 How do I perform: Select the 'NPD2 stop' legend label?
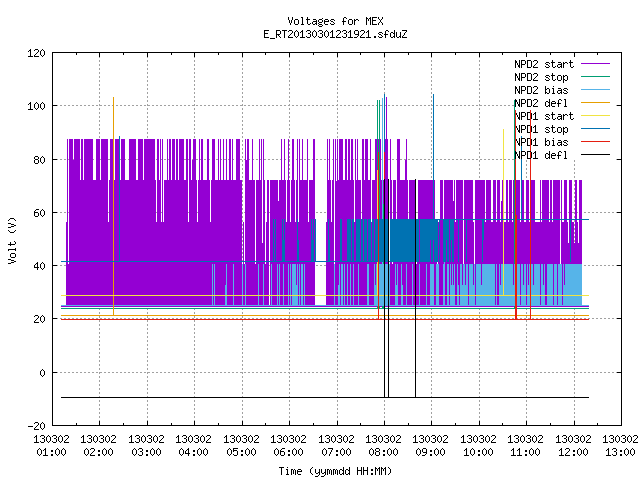(x=541, y=77)
